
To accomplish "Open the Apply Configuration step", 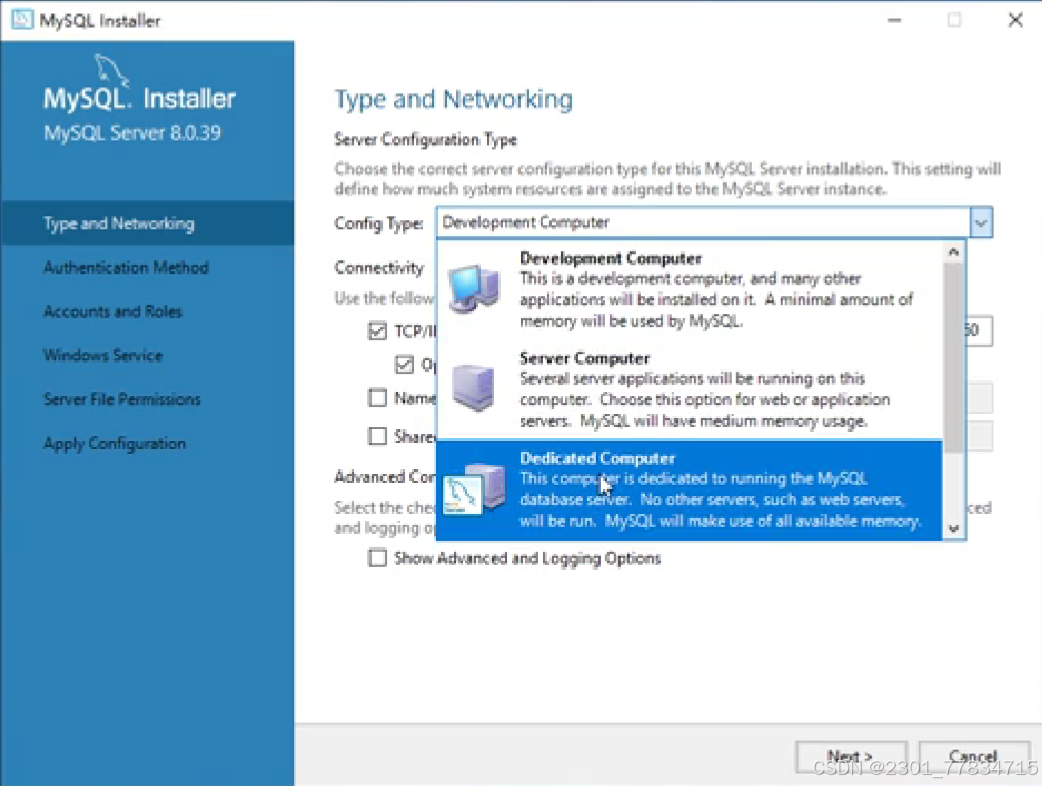I will (x=114, y=443).
